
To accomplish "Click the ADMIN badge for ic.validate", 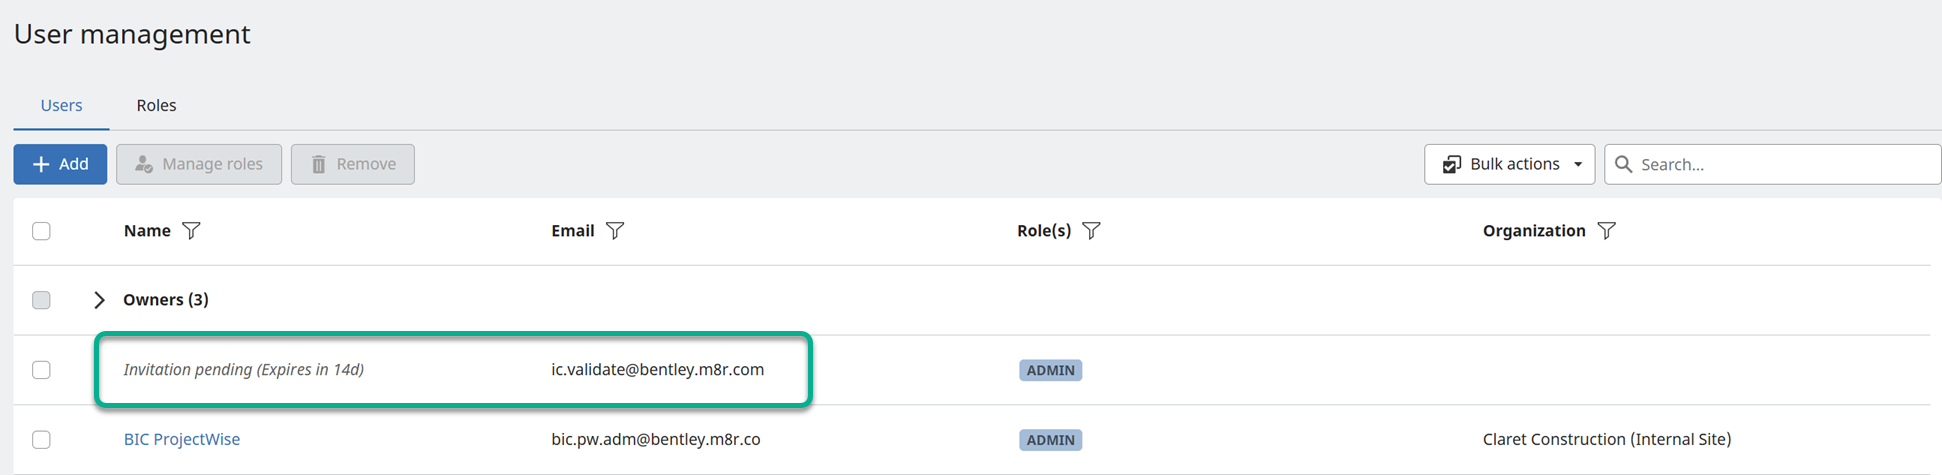I will point(1050,370).
